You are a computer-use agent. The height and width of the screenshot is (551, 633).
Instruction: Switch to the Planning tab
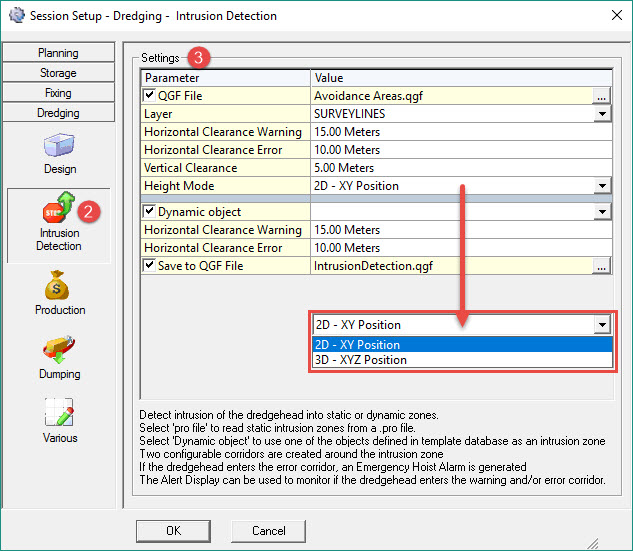click(x=58, y=53)
